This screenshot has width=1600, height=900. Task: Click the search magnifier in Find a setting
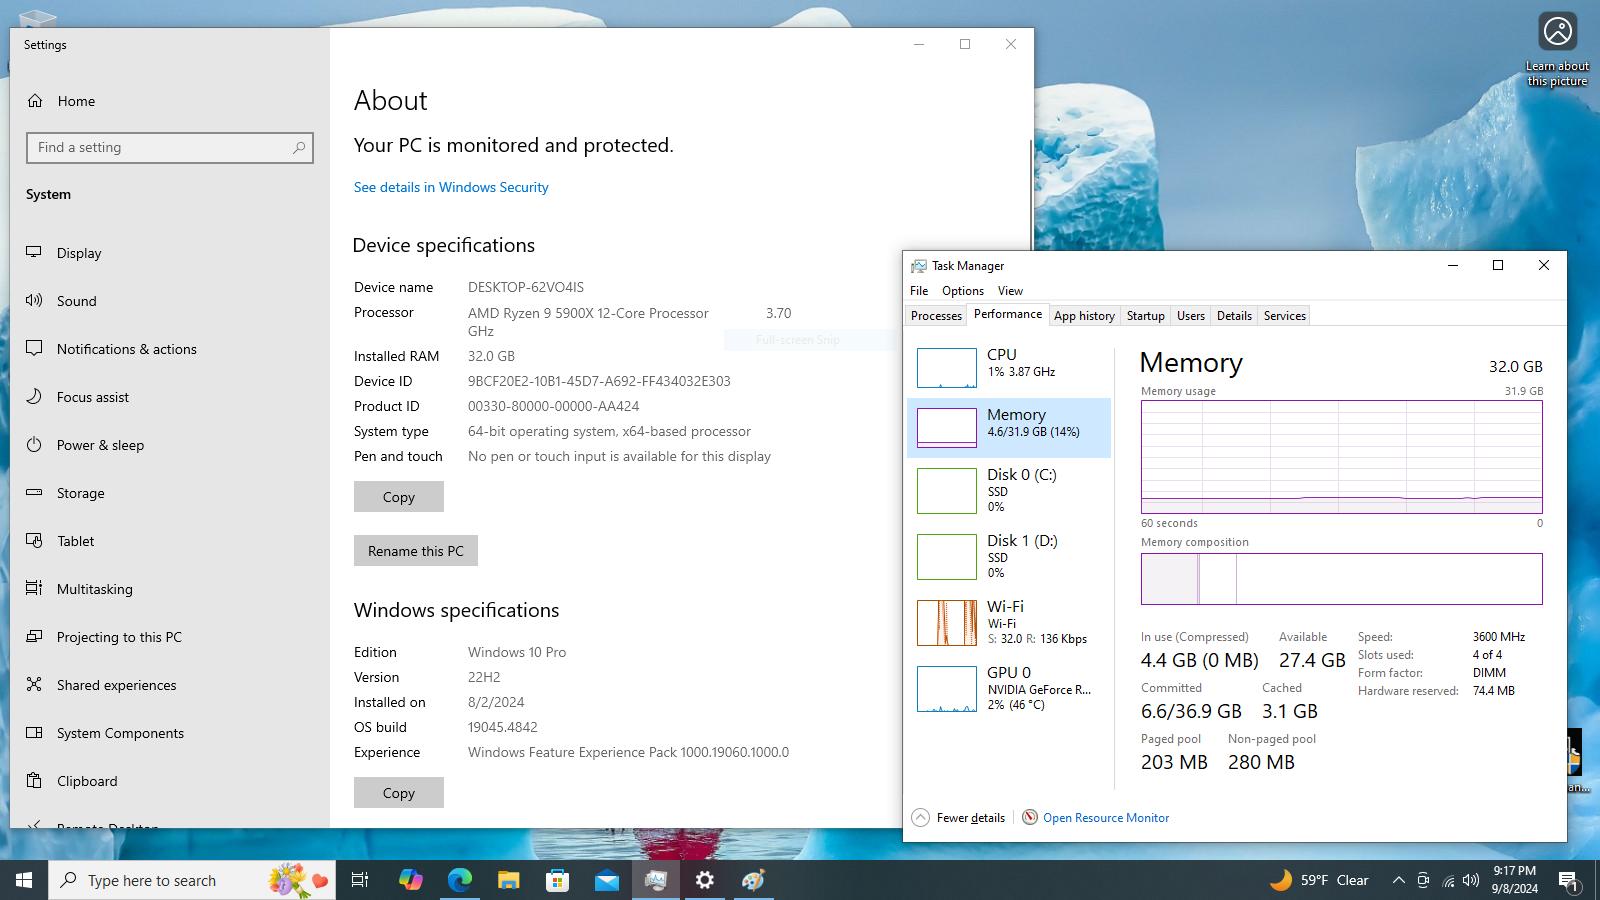click(299, 148)
